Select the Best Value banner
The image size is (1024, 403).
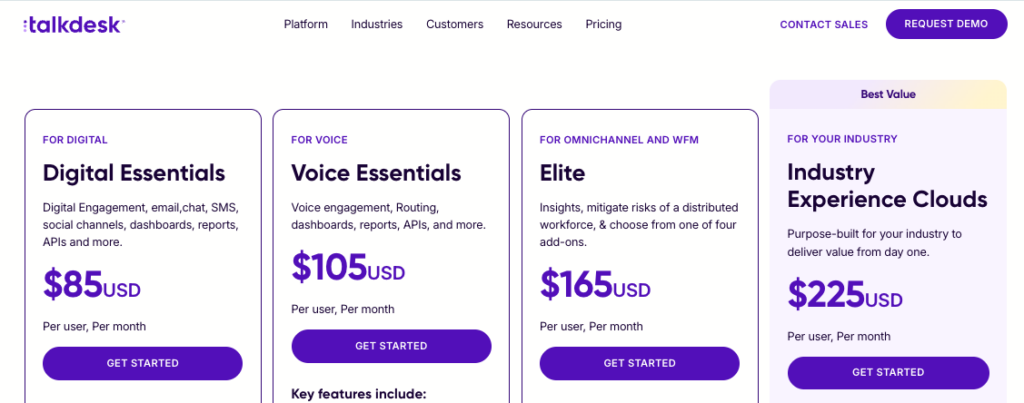[x=888, y=94]
